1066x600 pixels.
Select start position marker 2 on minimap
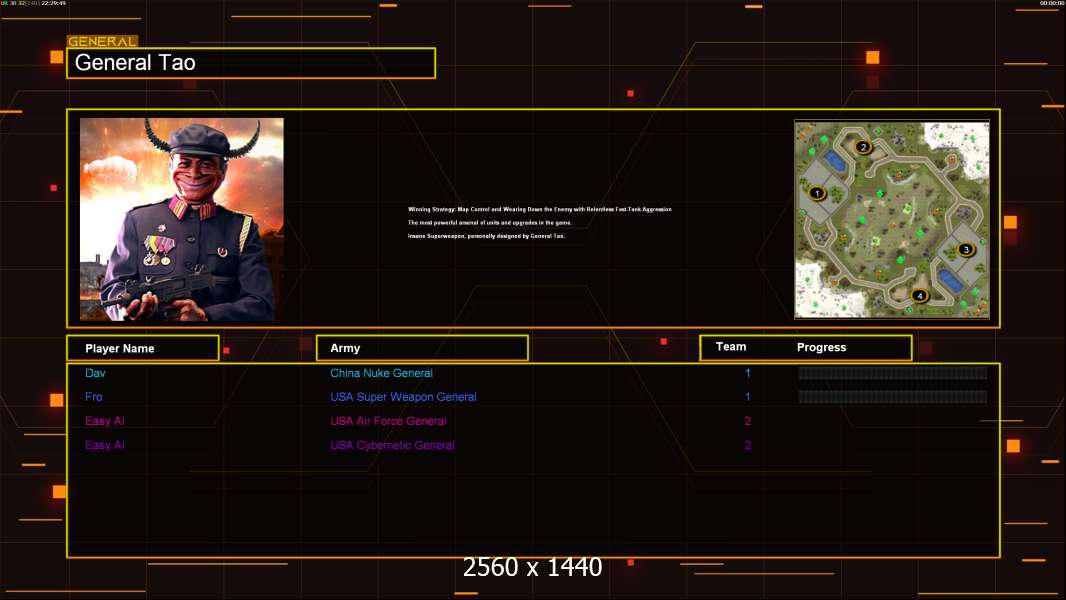(863, 147)
